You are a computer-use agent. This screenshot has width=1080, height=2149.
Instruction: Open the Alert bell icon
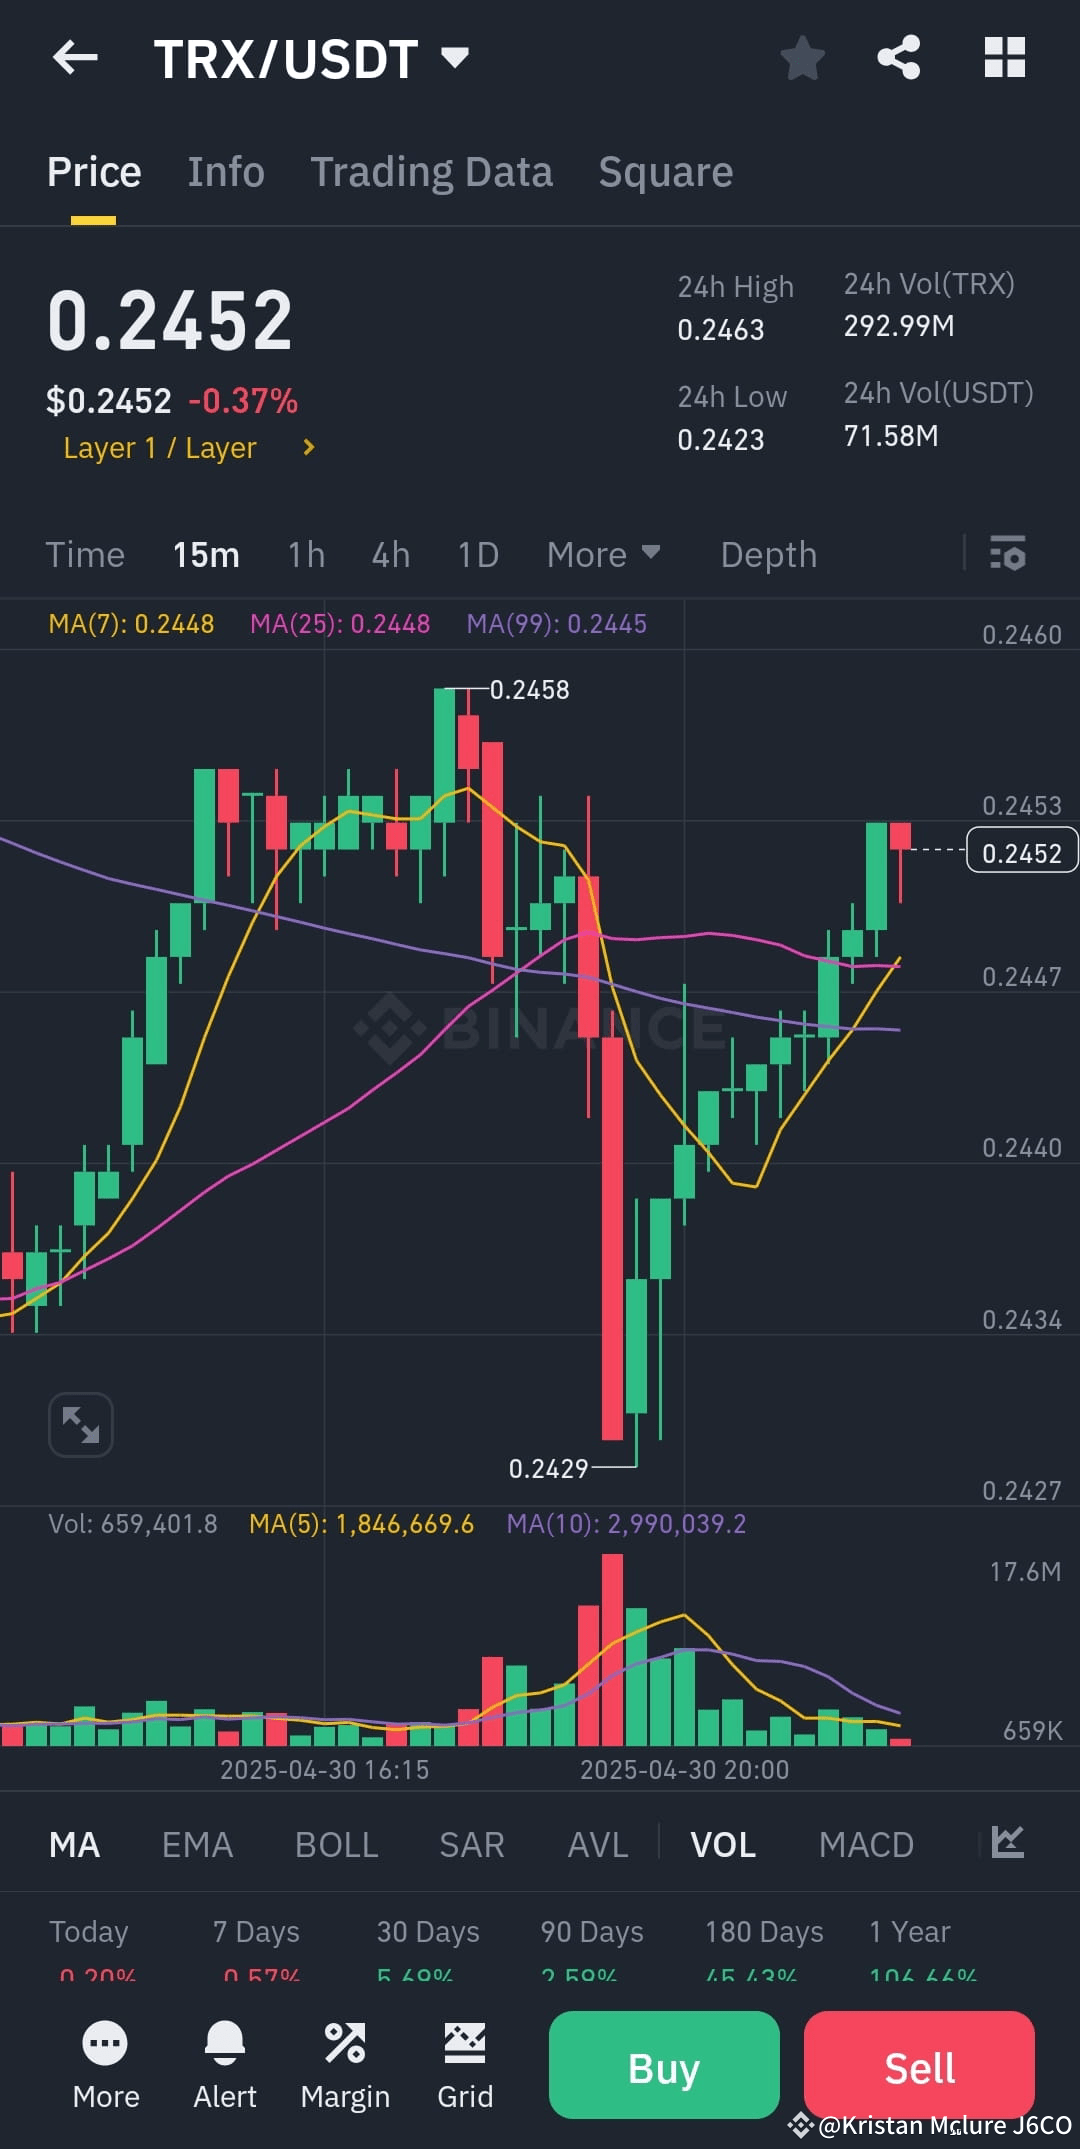pos(225,2043)
